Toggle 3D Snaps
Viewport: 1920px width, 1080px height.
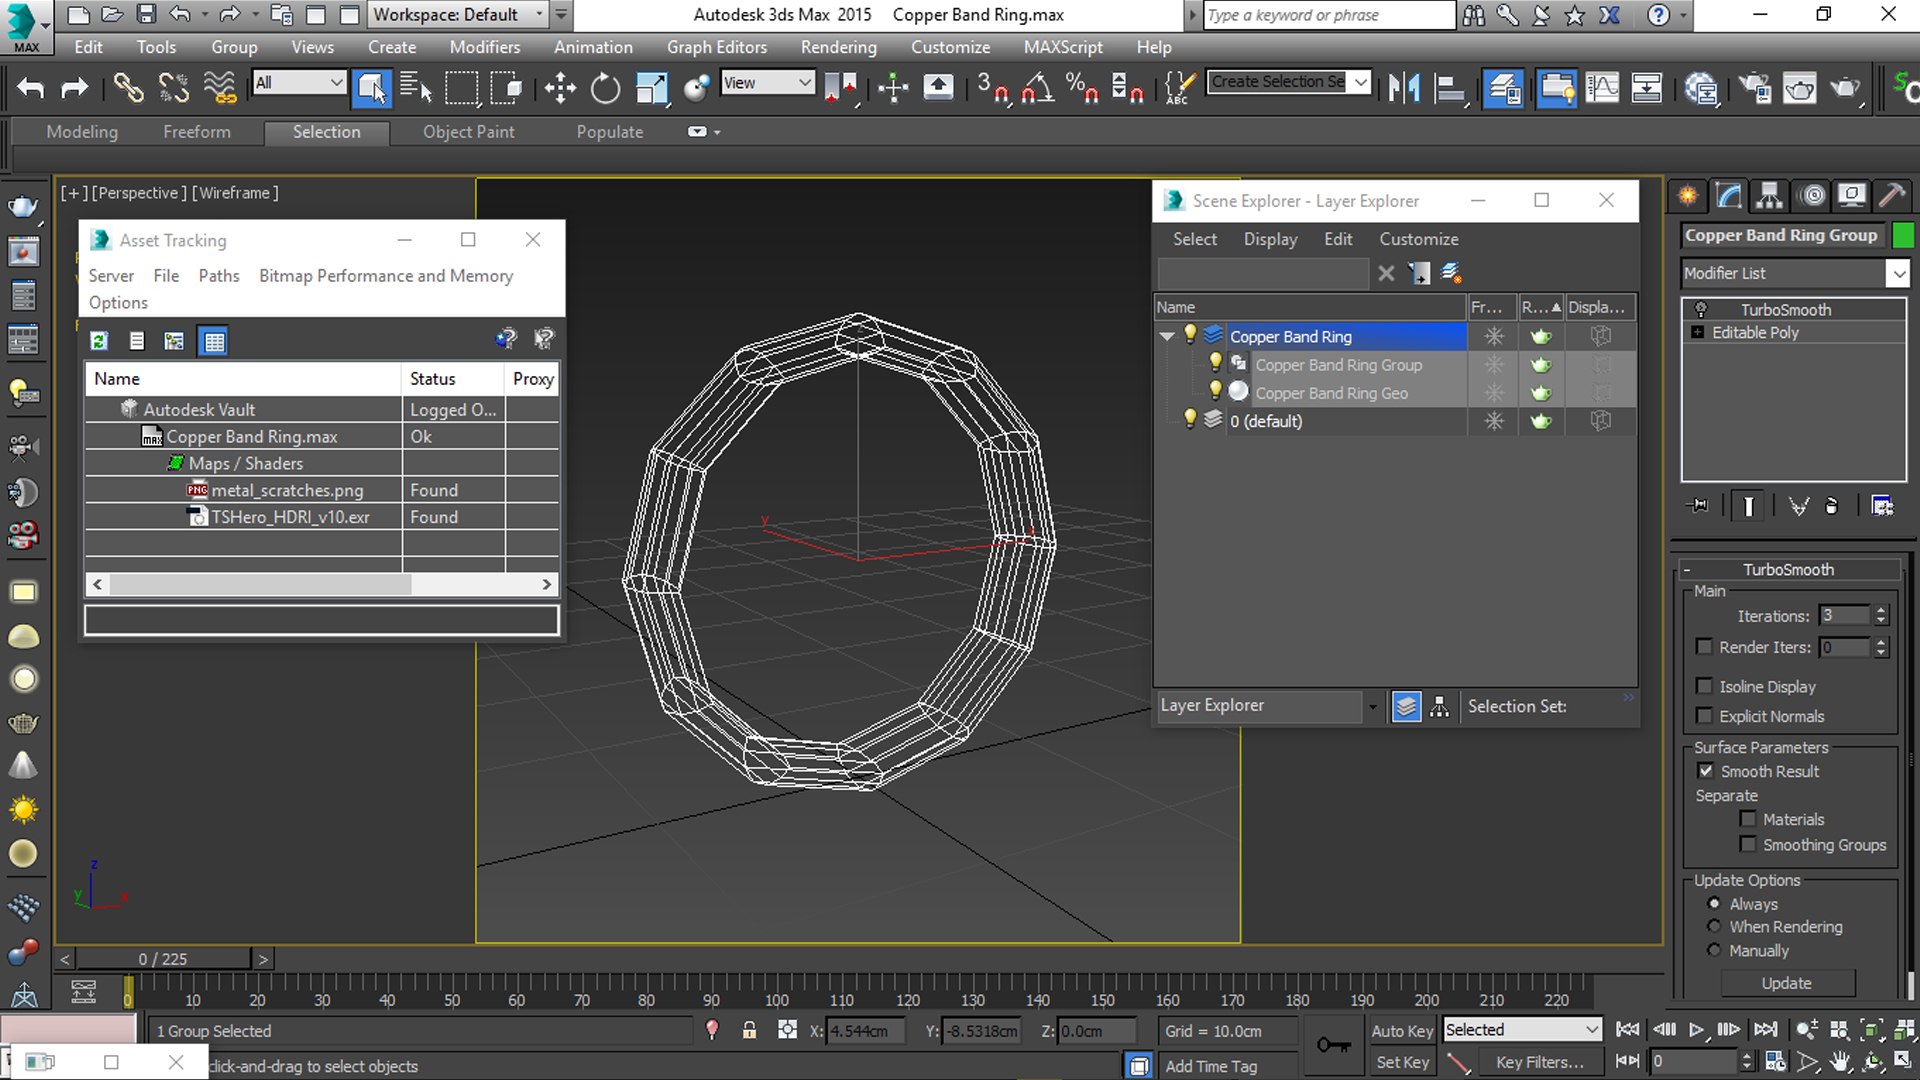993,88
